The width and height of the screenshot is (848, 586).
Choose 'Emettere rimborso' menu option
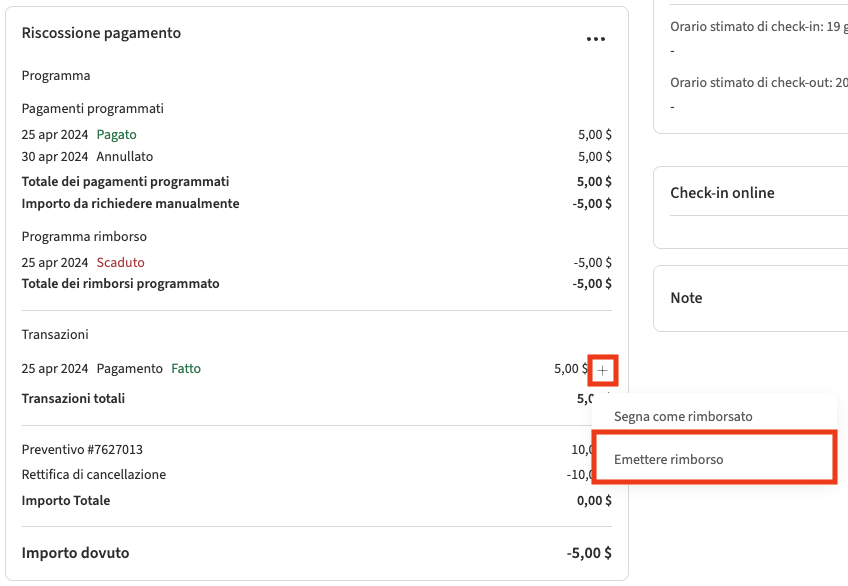pyautogui.click(x=668, y=459)
